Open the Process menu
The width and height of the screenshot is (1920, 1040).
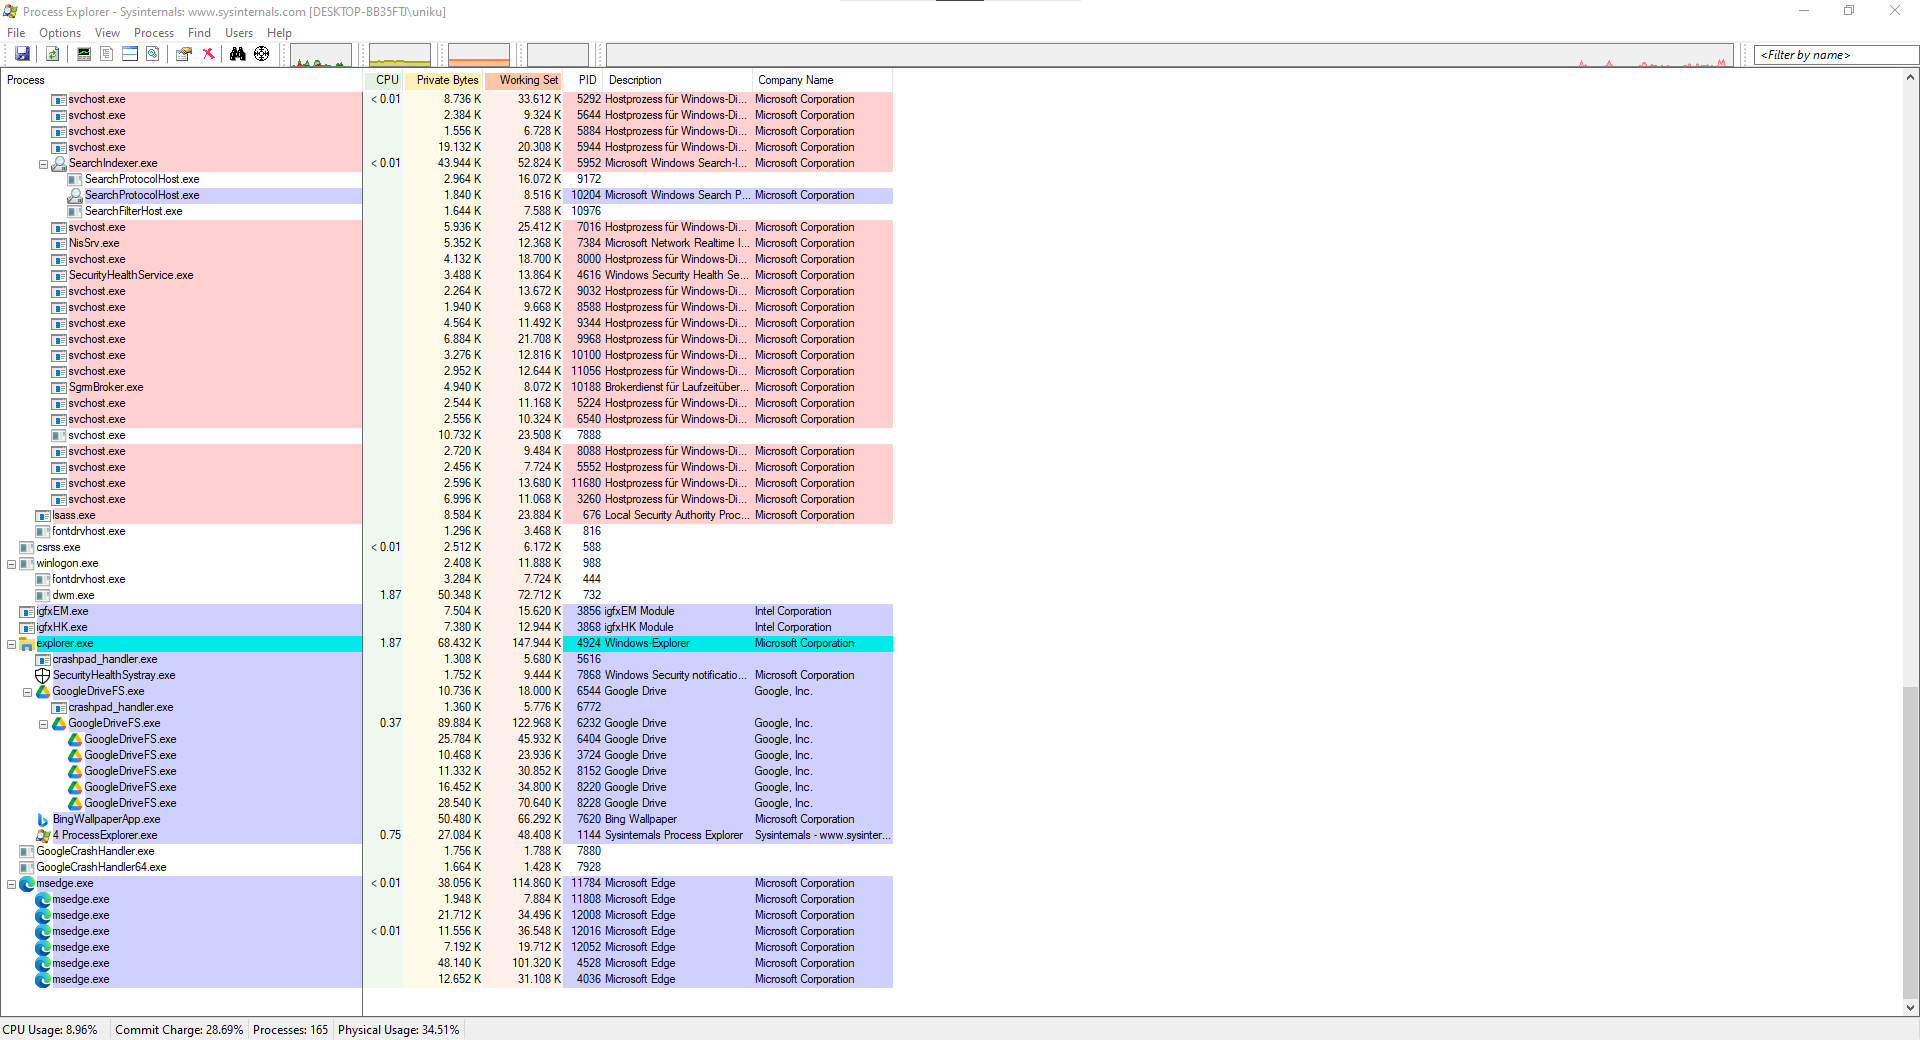point(154,33)
